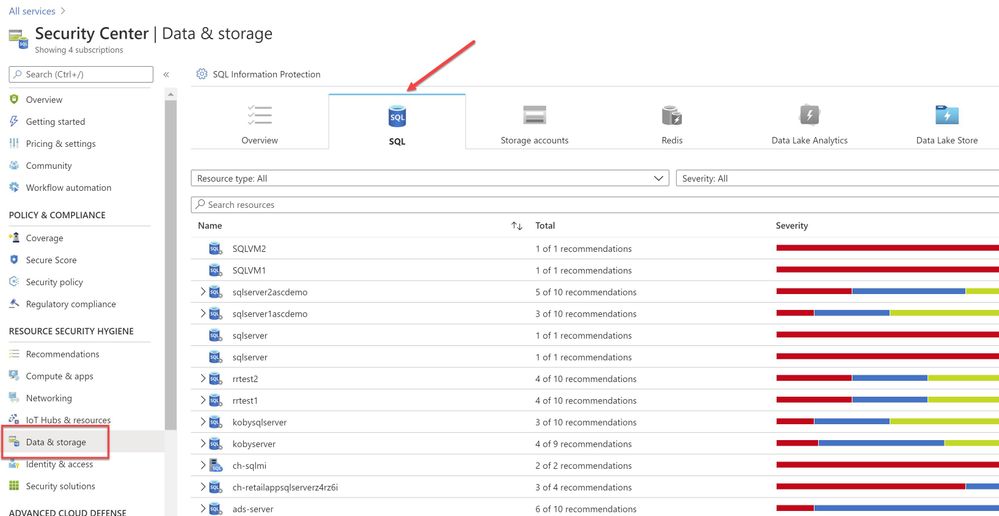Click the Workflow automation gear icon
Image resolution: width=999 pixels, height=516 pixels.
(x=14, y=187)
